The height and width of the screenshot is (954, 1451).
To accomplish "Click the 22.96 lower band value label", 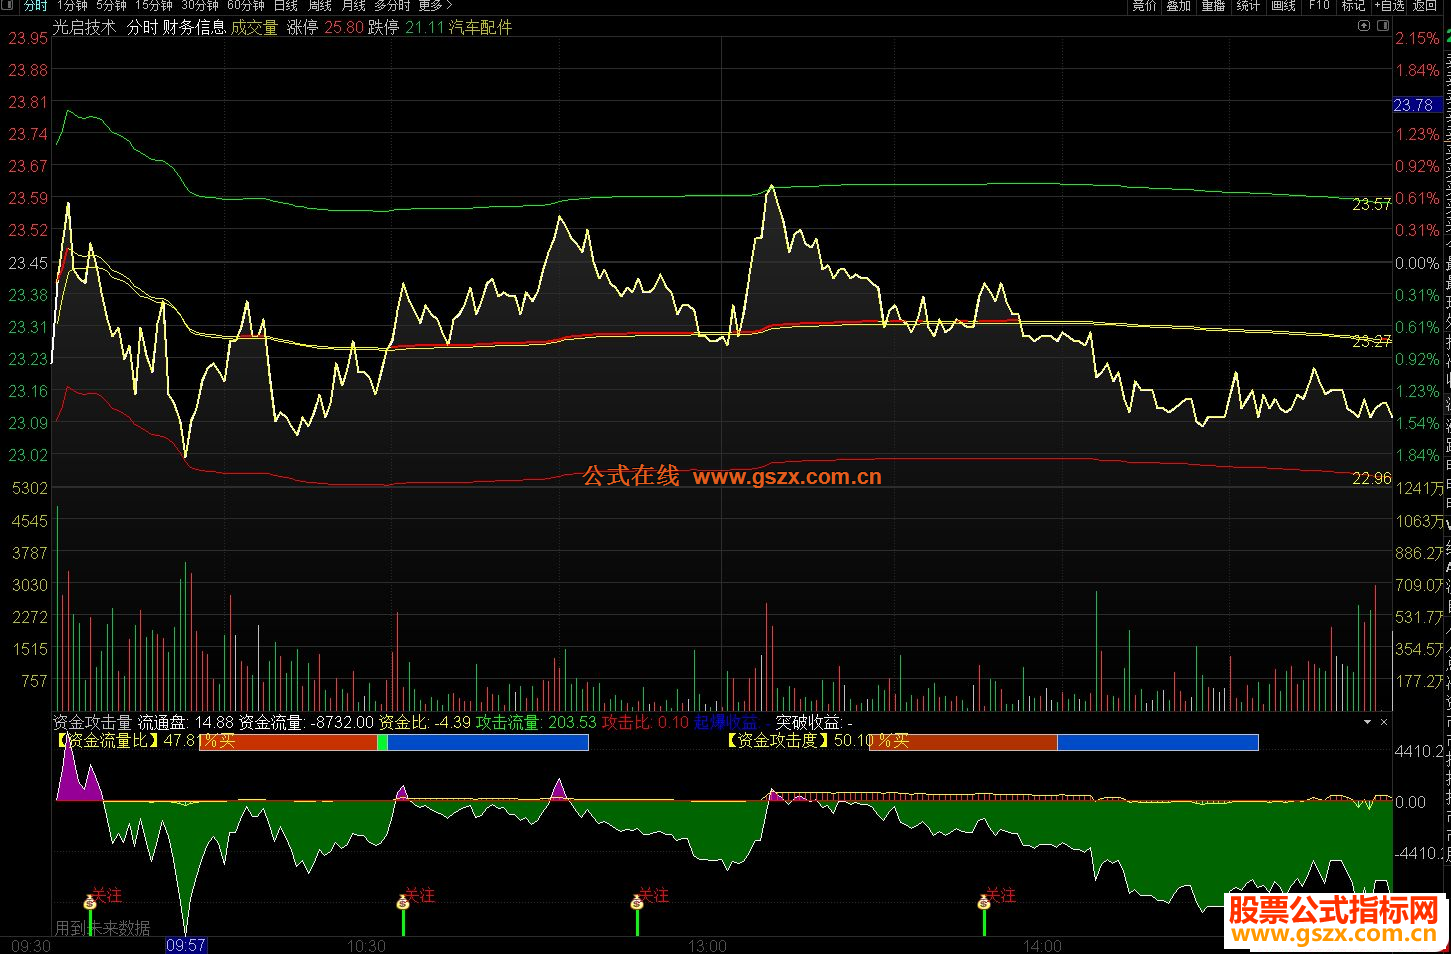I will pyautogui.click(x=1371, y=479).
